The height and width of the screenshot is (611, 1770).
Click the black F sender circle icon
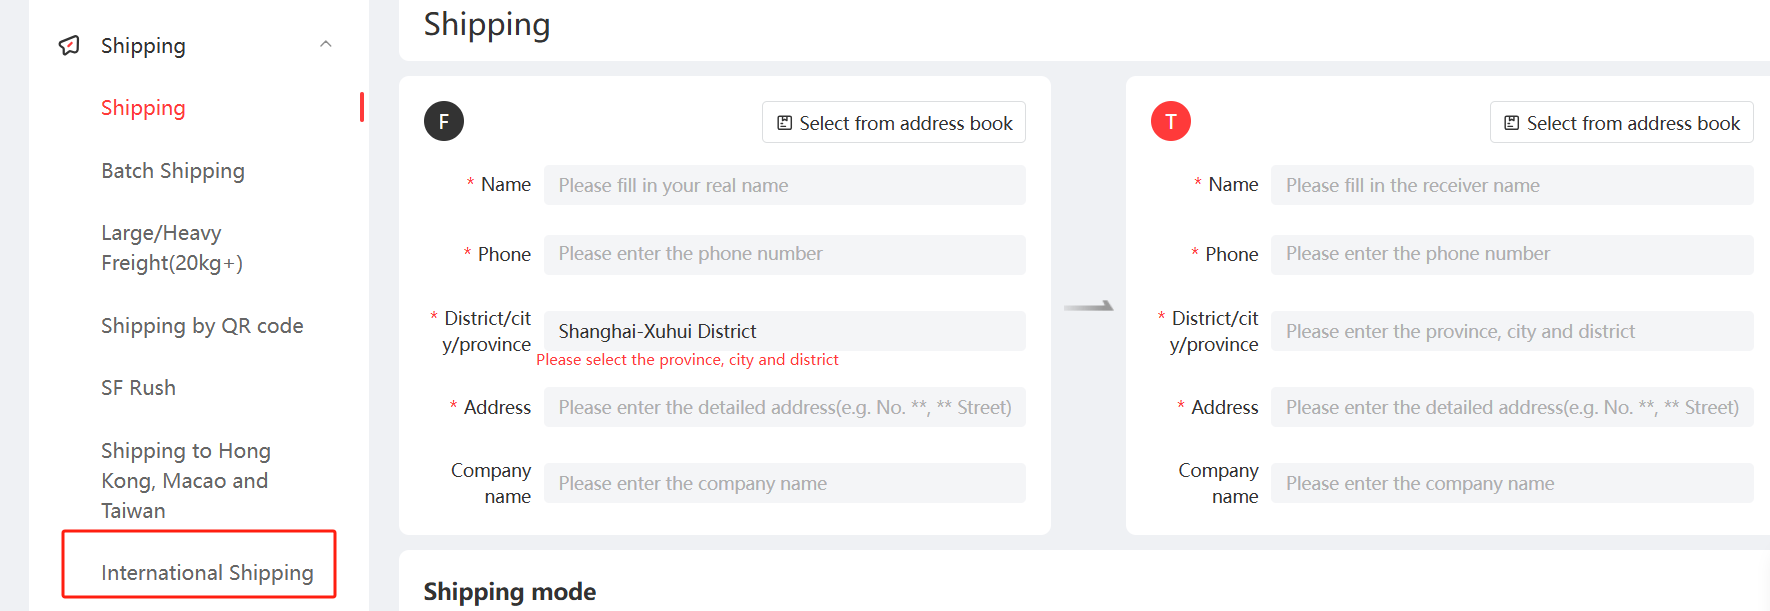click(444, 121)
